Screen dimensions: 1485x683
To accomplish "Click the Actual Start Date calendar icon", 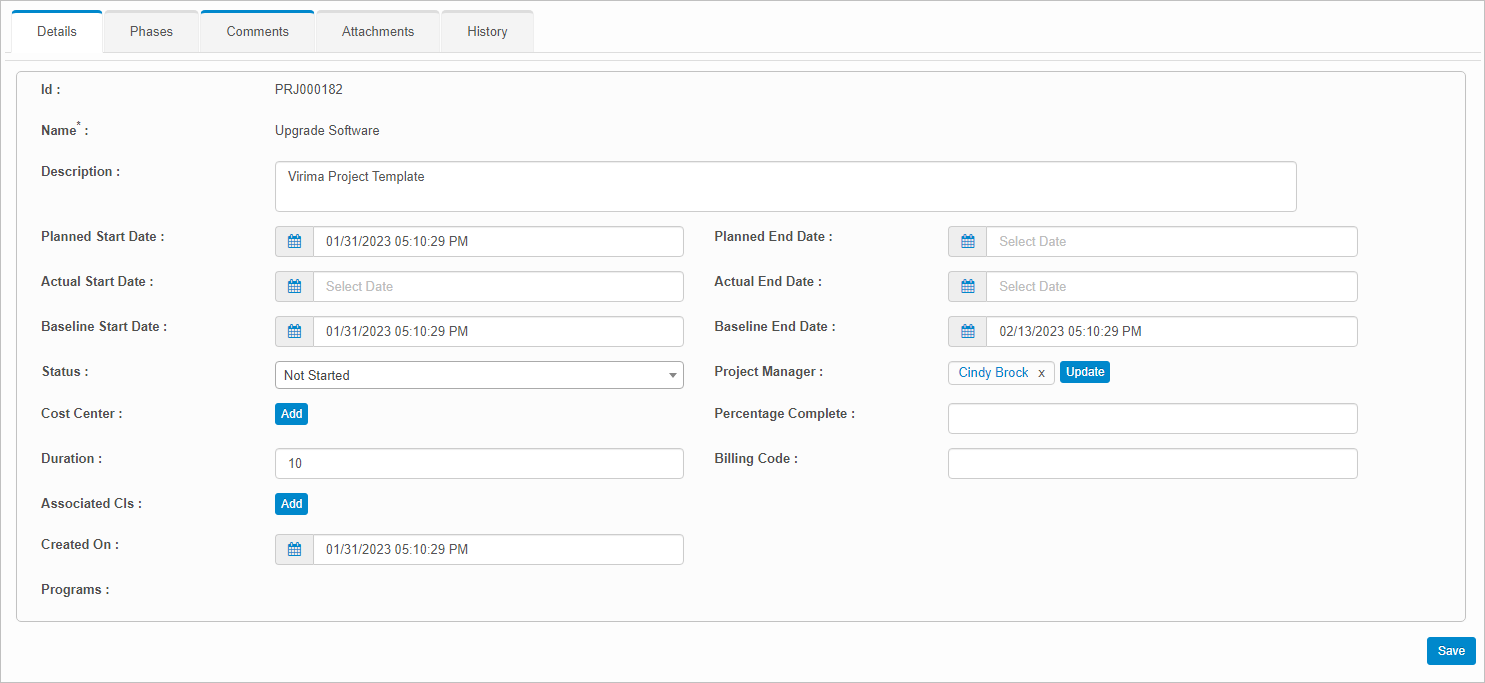I will click(x=294, y=287).
